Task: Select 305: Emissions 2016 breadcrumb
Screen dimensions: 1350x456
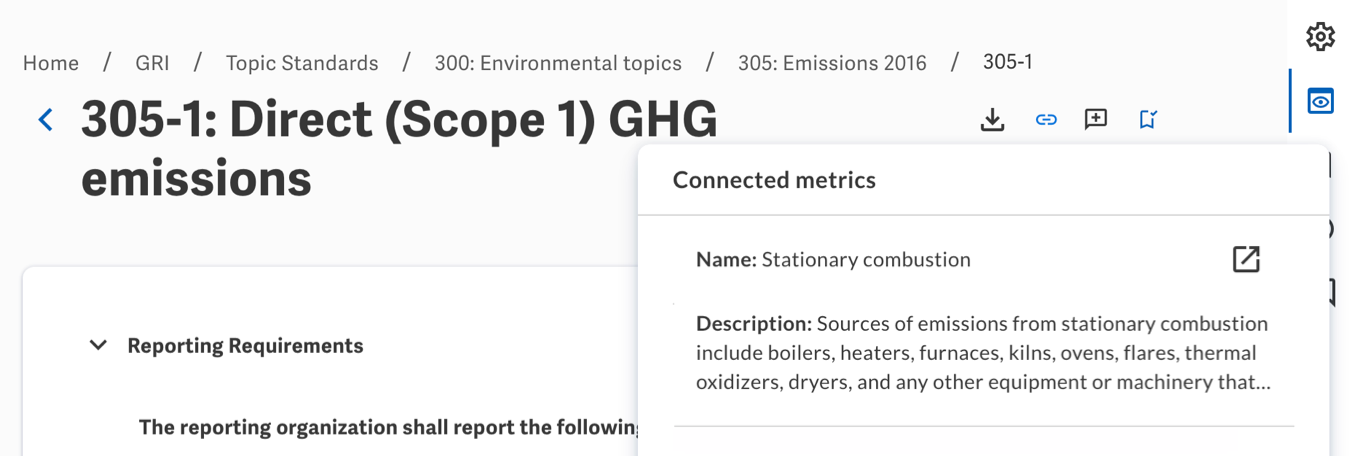Action: (832, 63)
